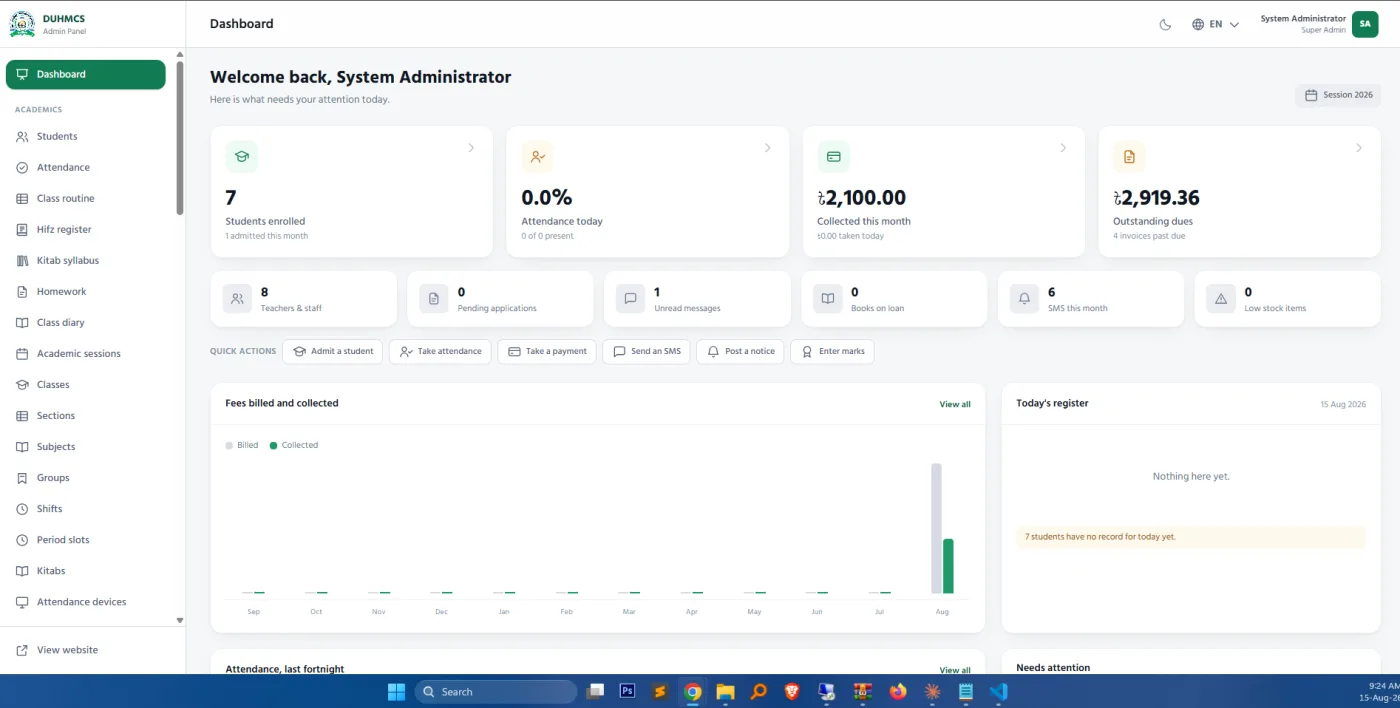Launch Firefox from the taskbar
This screenshot has height=708, width=1400.
coord(897,691)
